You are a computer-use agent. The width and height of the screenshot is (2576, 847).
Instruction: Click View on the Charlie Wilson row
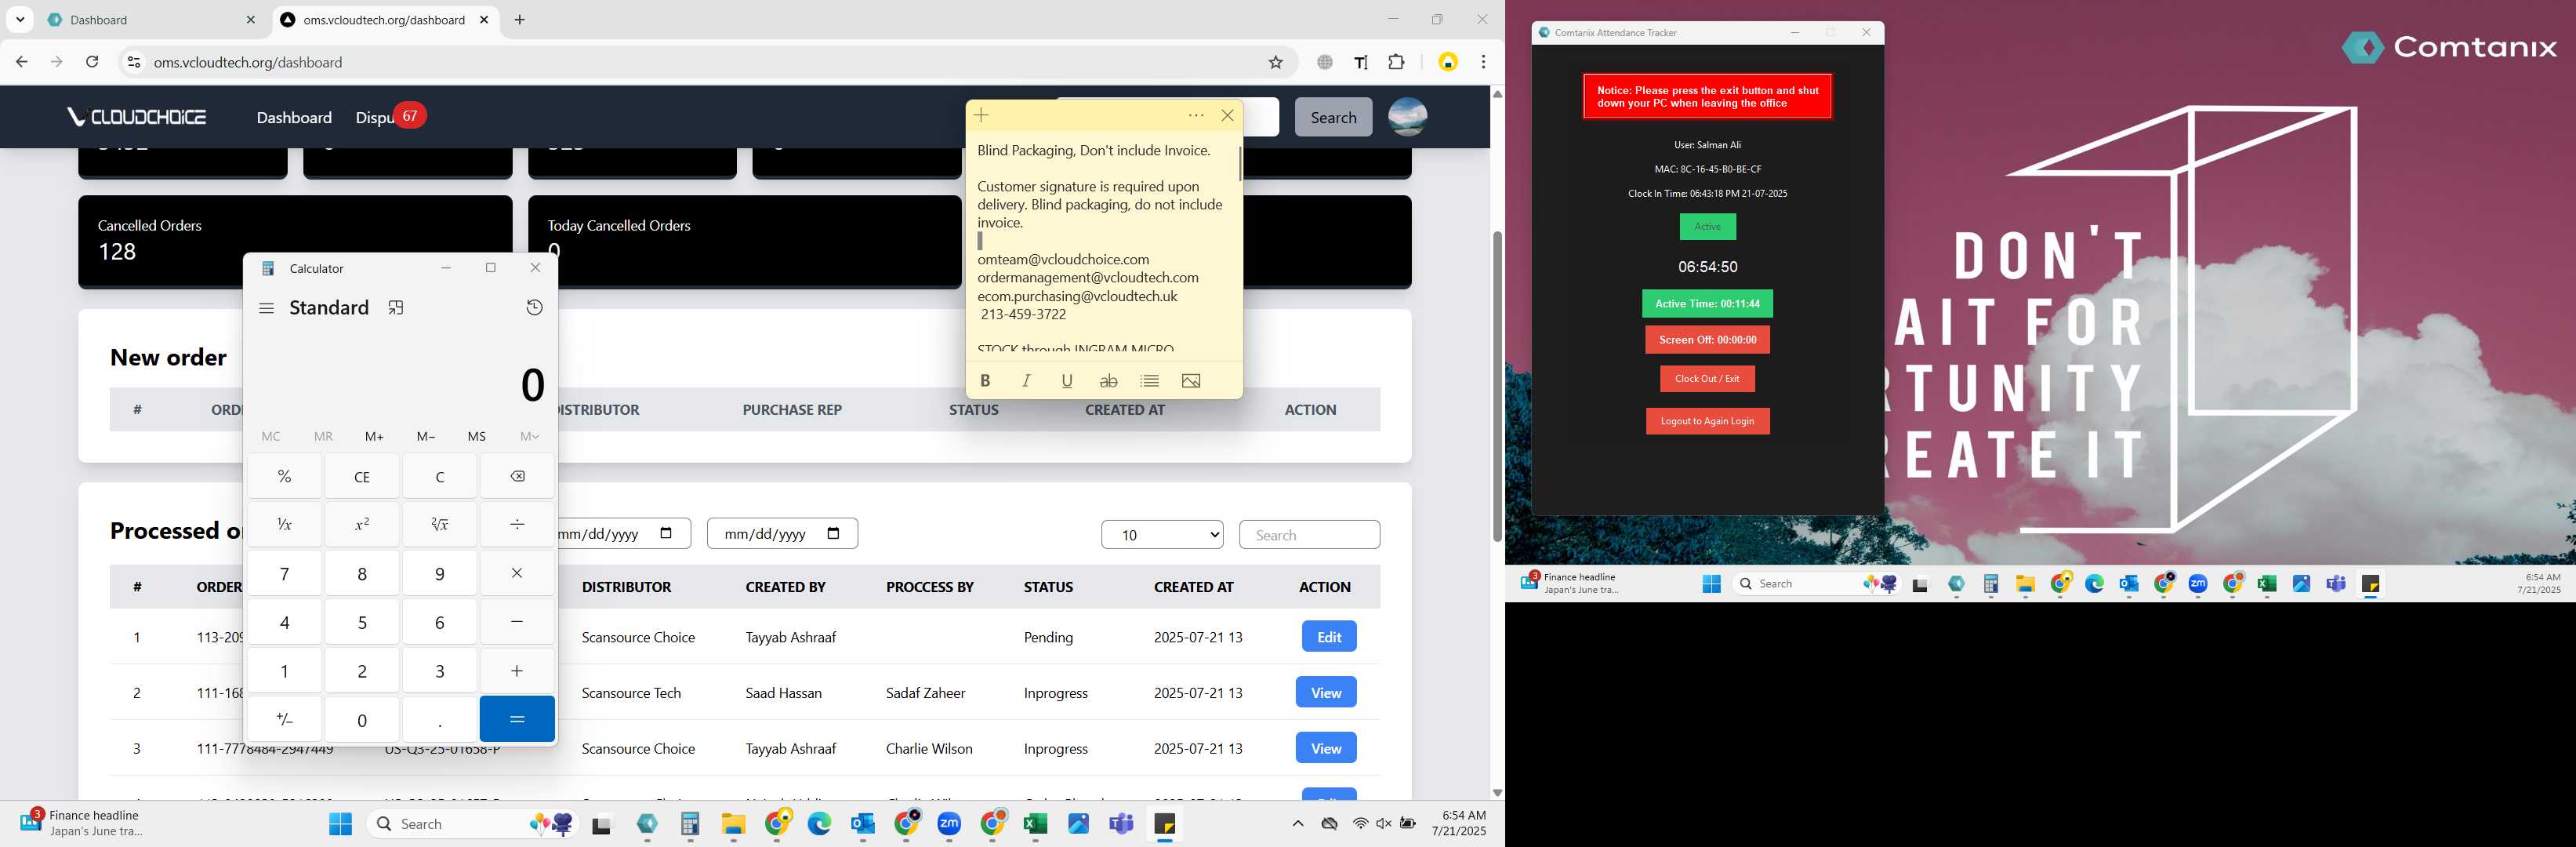tap(1326, 748)
